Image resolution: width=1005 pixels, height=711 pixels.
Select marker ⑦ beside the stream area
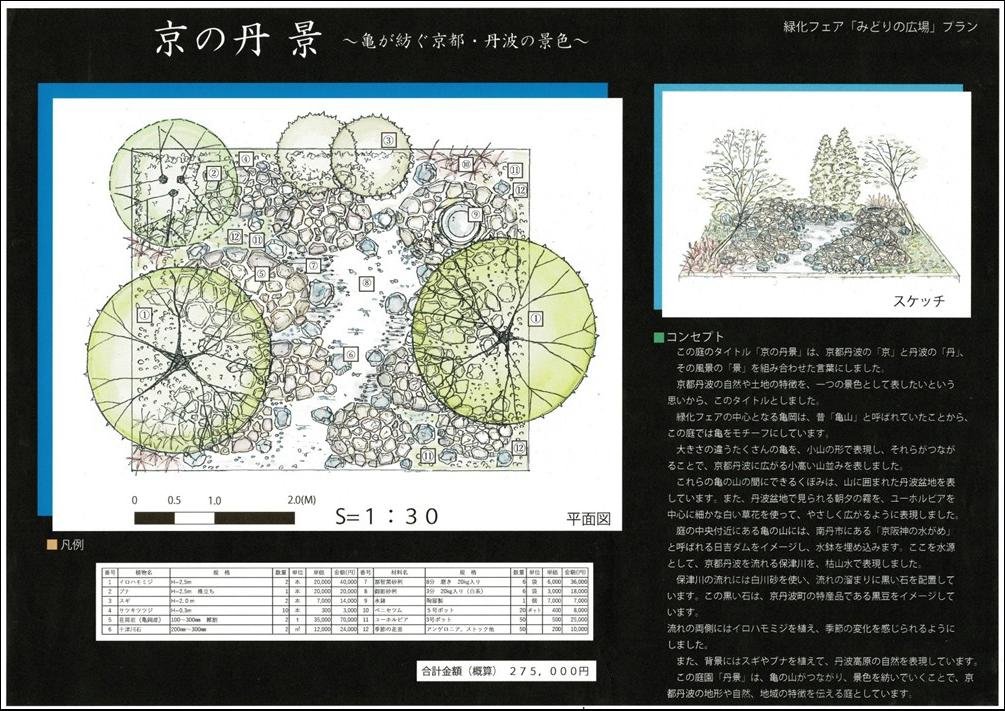313,265
